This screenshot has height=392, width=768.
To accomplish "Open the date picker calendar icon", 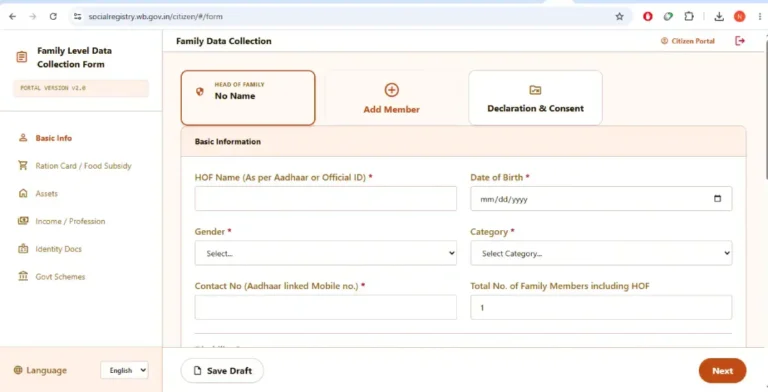I will [718, 198].
